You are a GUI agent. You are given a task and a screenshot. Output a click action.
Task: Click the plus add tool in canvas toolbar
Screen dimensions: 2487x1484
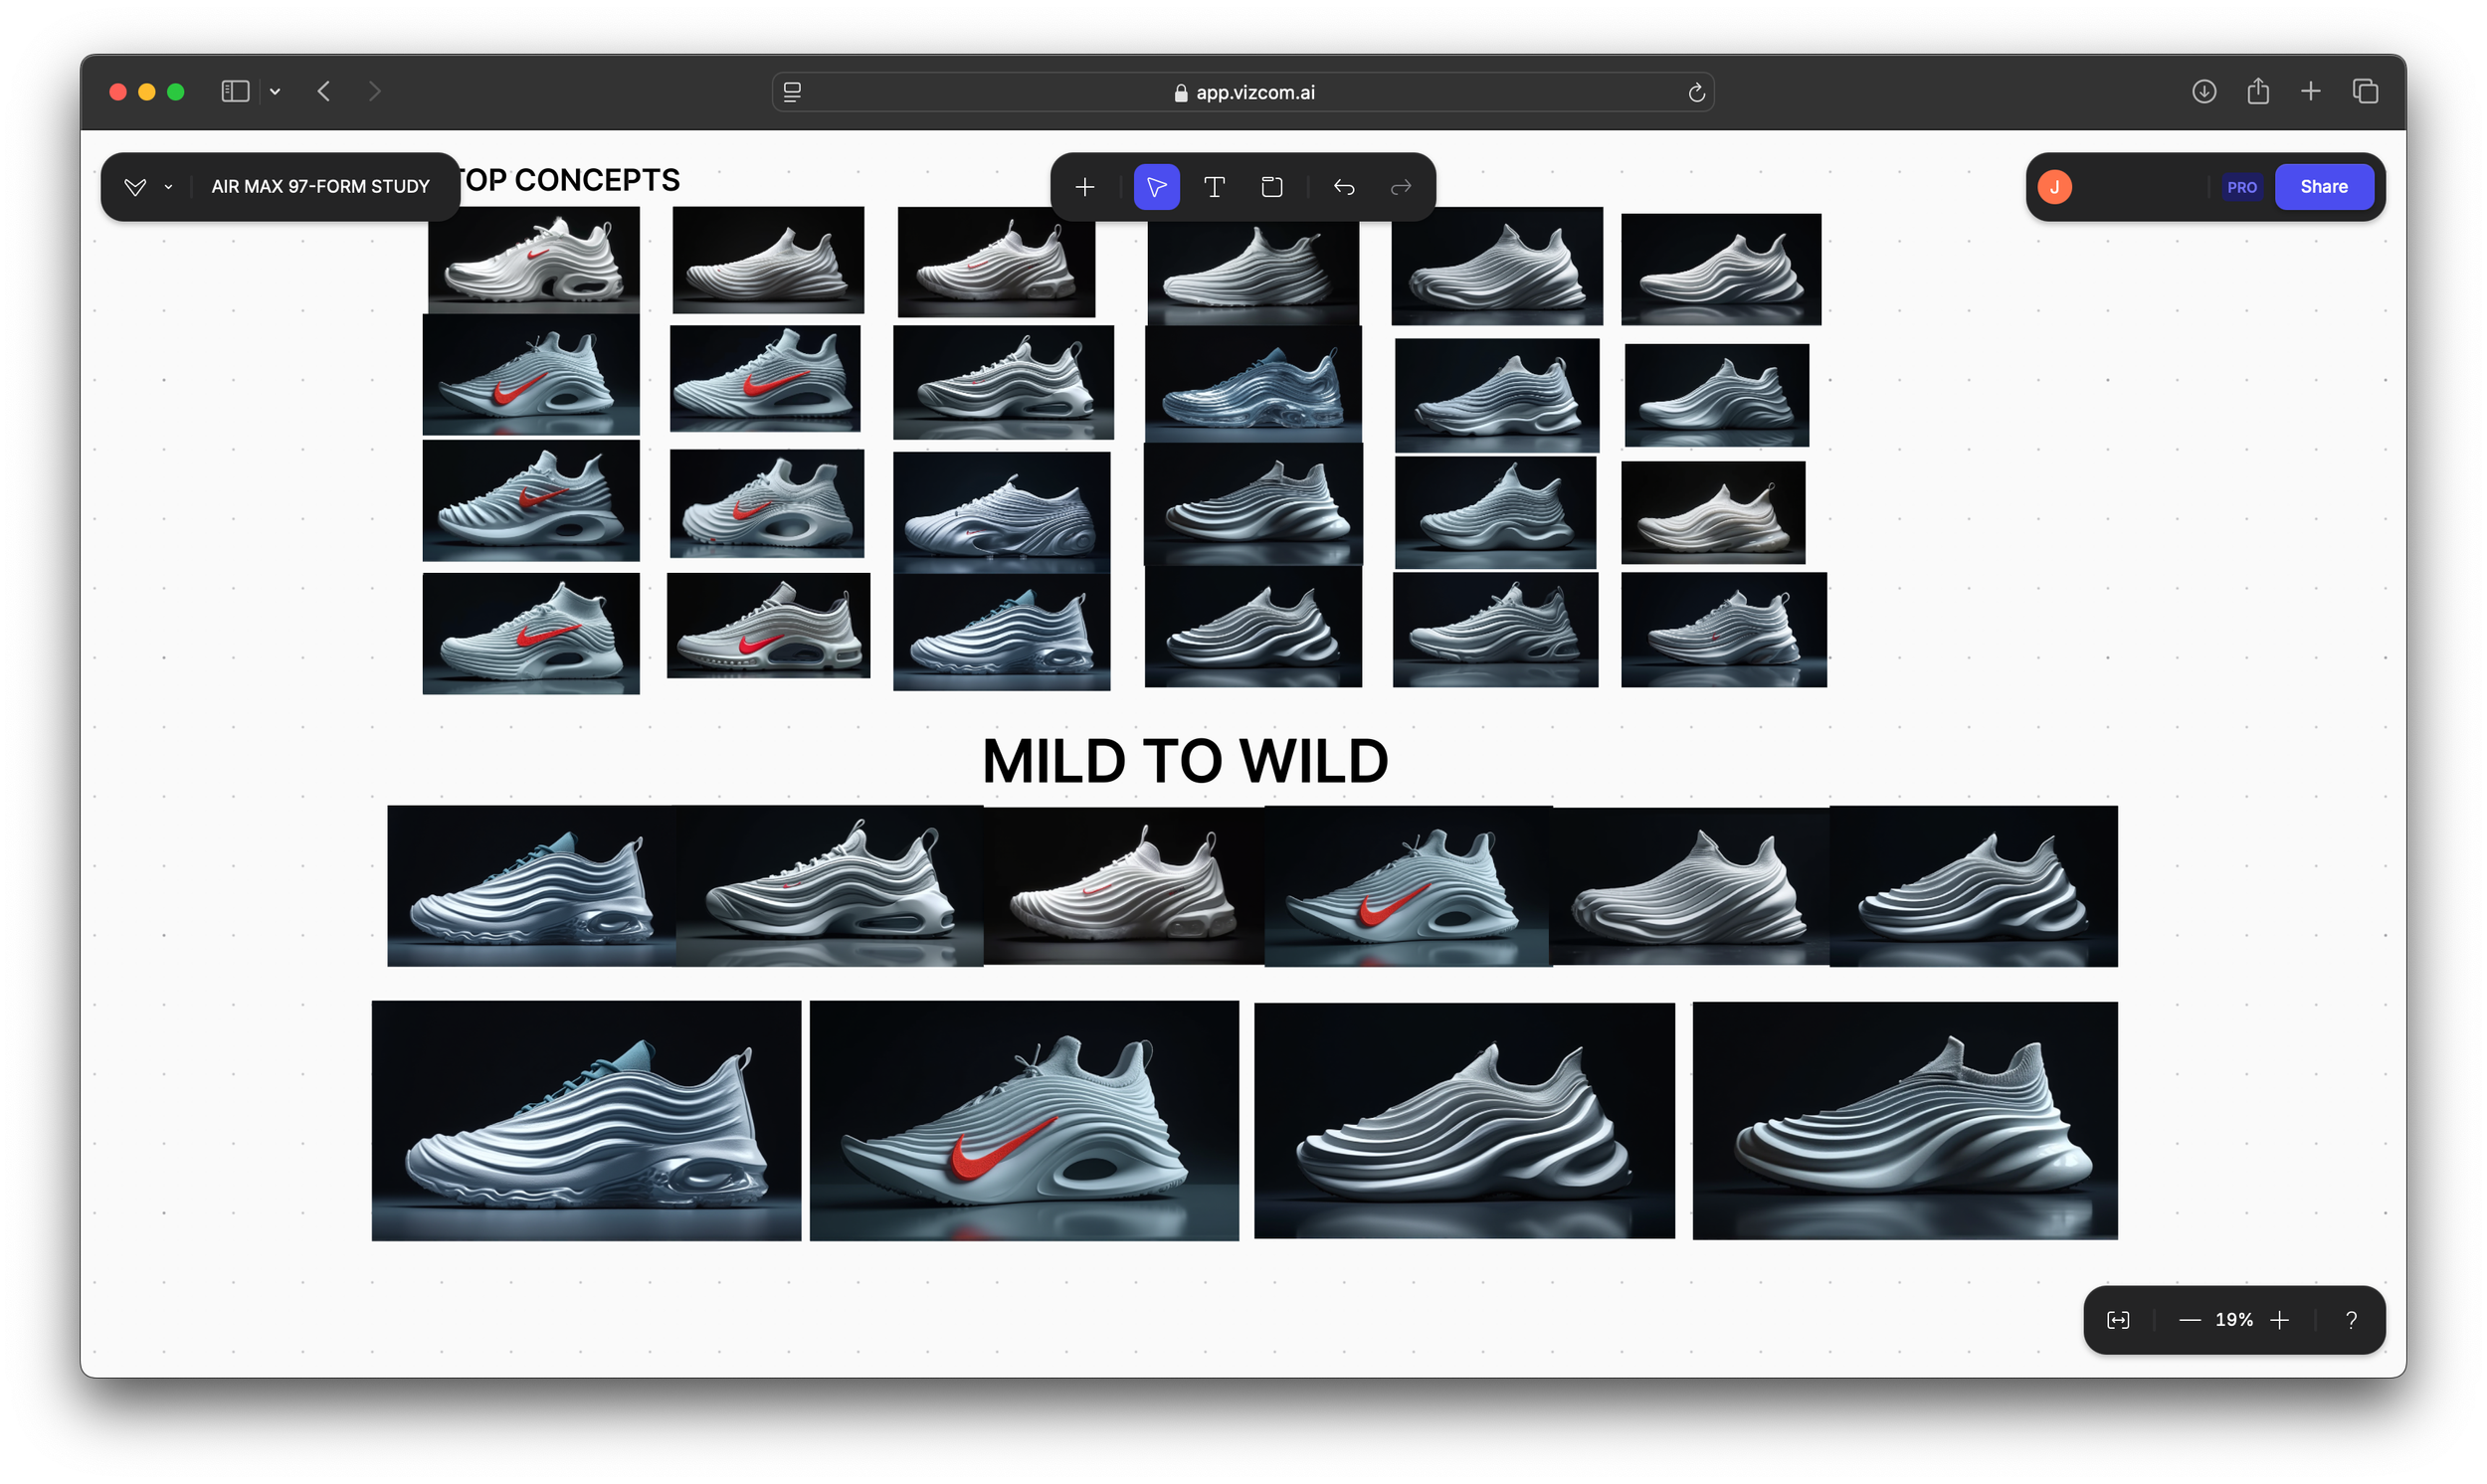pyautogui.click(x=1085, y=187)
